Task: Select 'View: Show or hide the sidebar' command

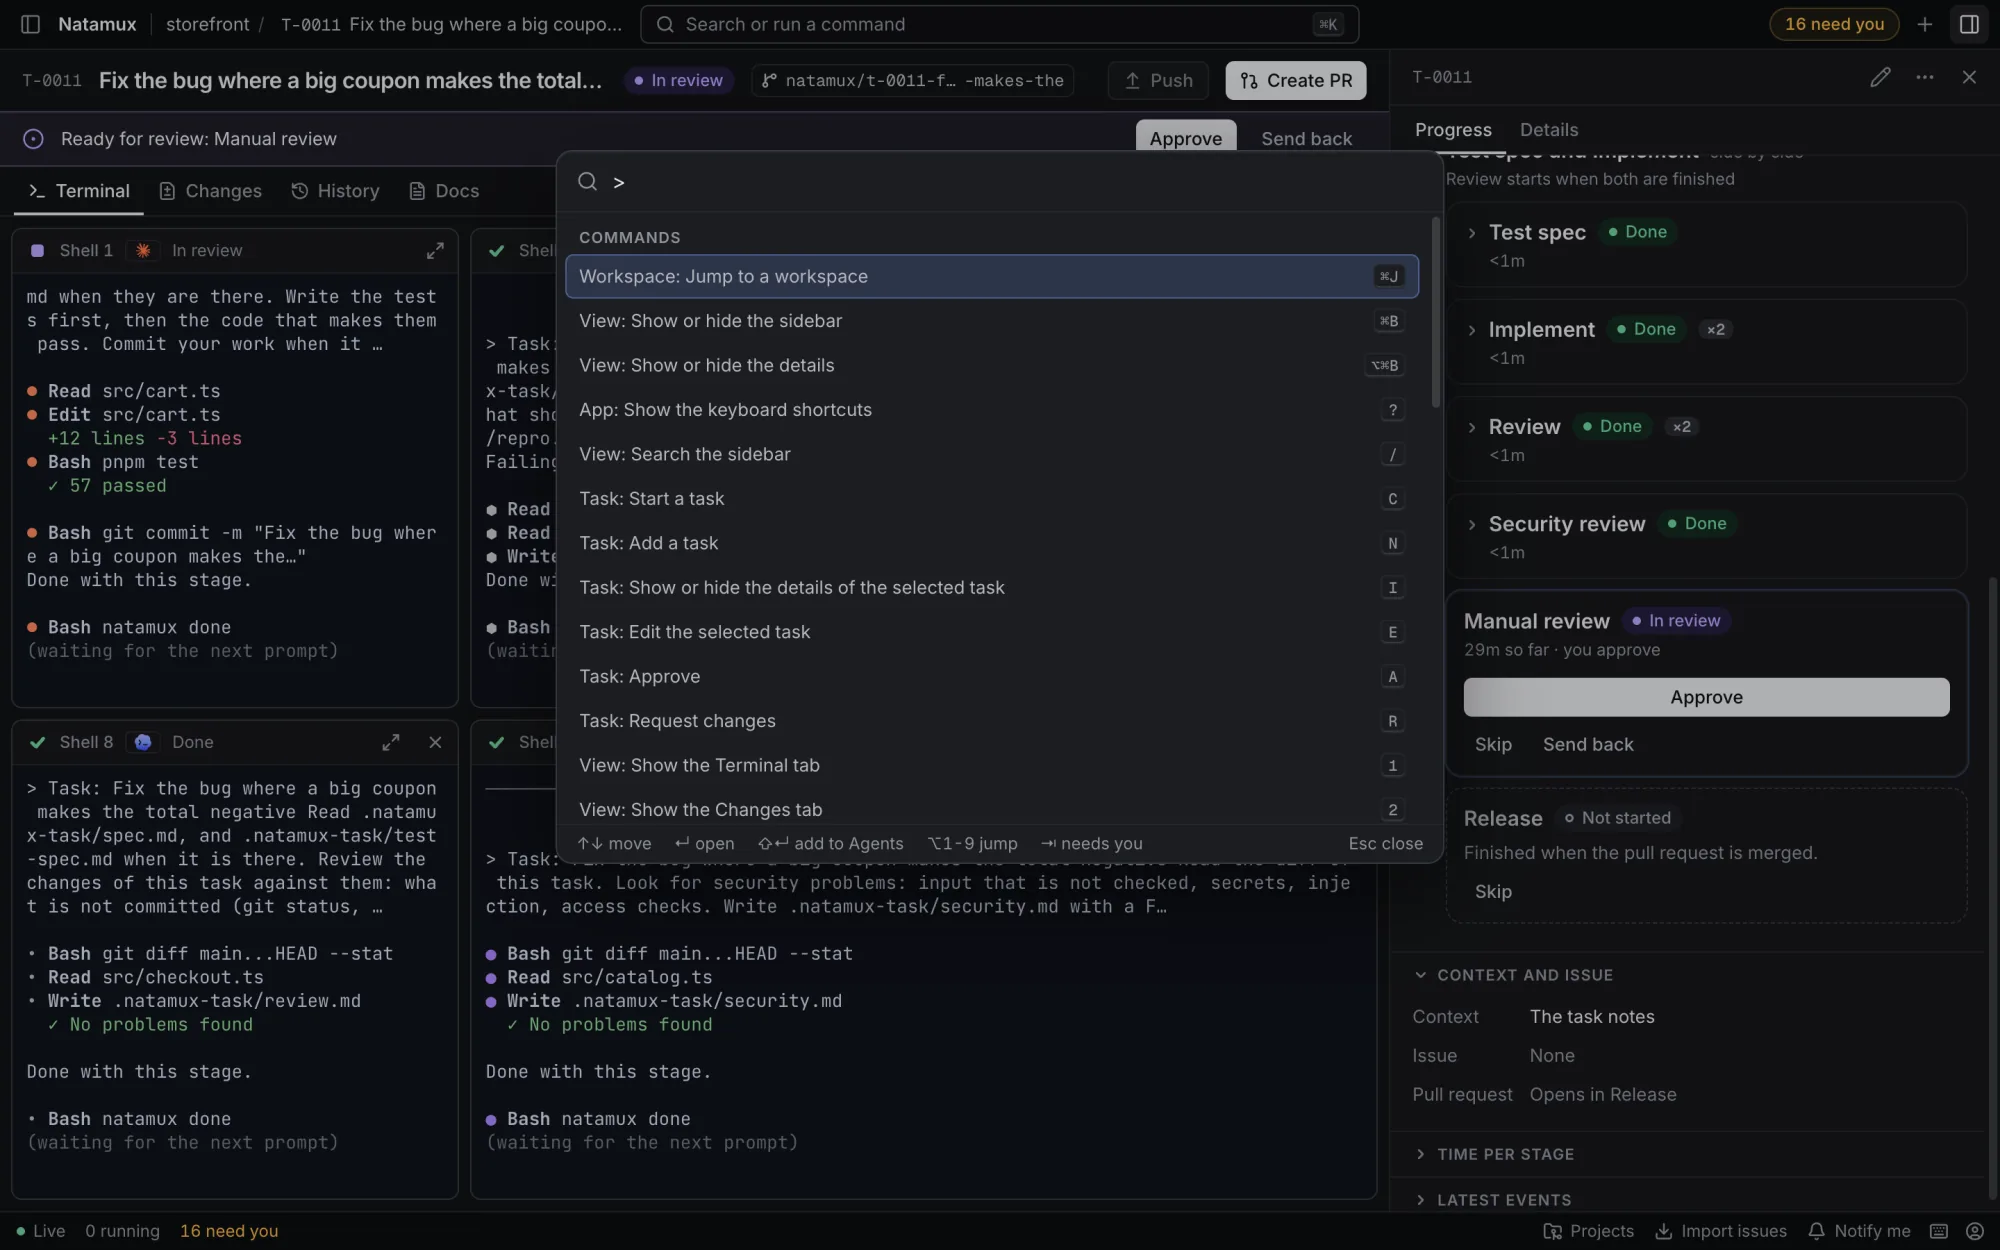Action: pyautogui.click(x=992, y=321)
